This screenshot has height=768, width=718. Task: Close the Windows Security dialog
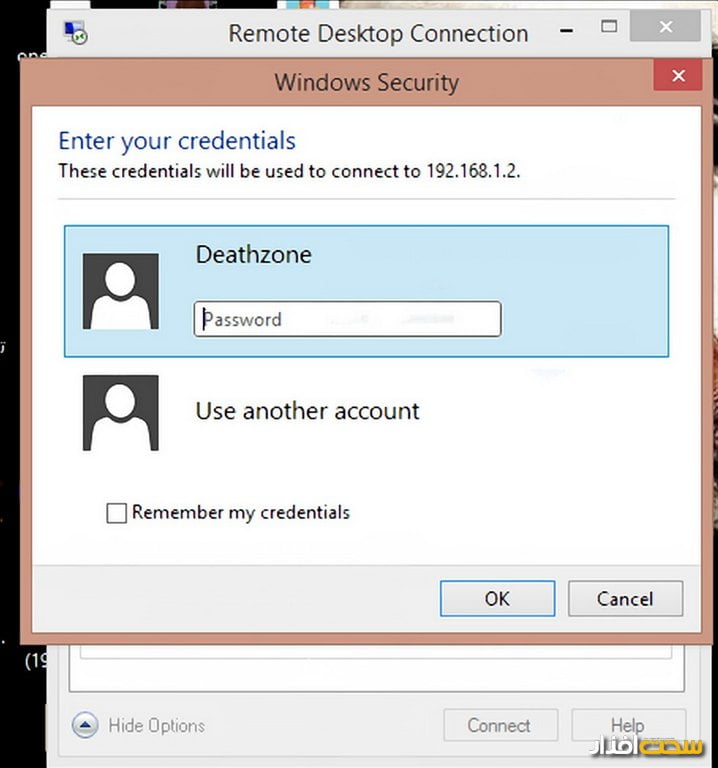(x=678, y=77)
